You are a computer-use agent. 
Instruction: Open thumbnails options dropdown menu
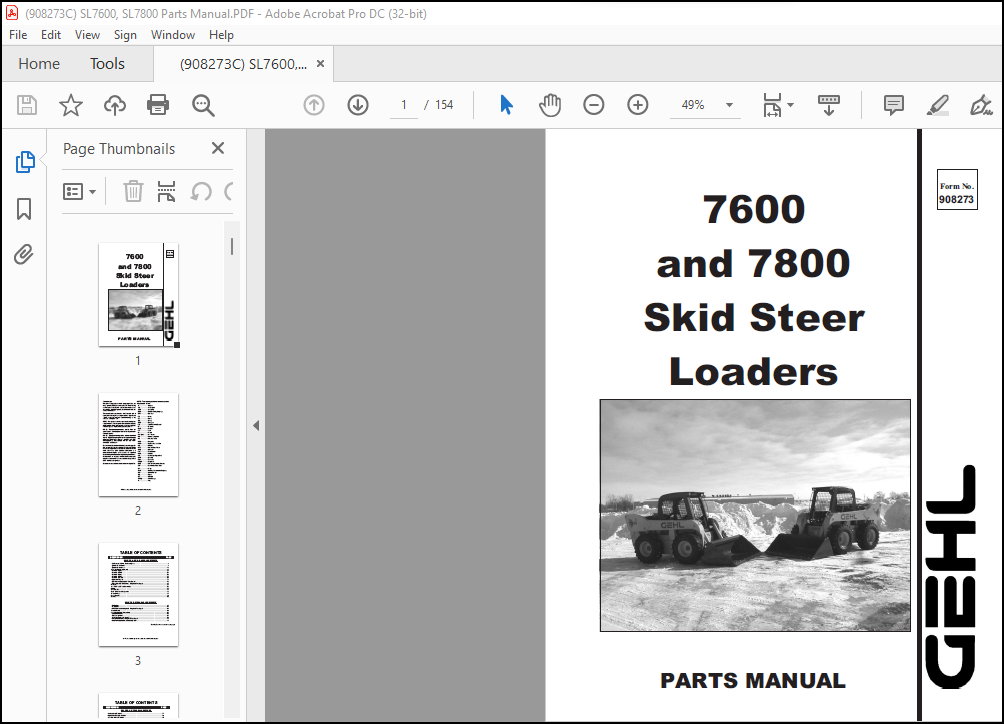[79, 191]
